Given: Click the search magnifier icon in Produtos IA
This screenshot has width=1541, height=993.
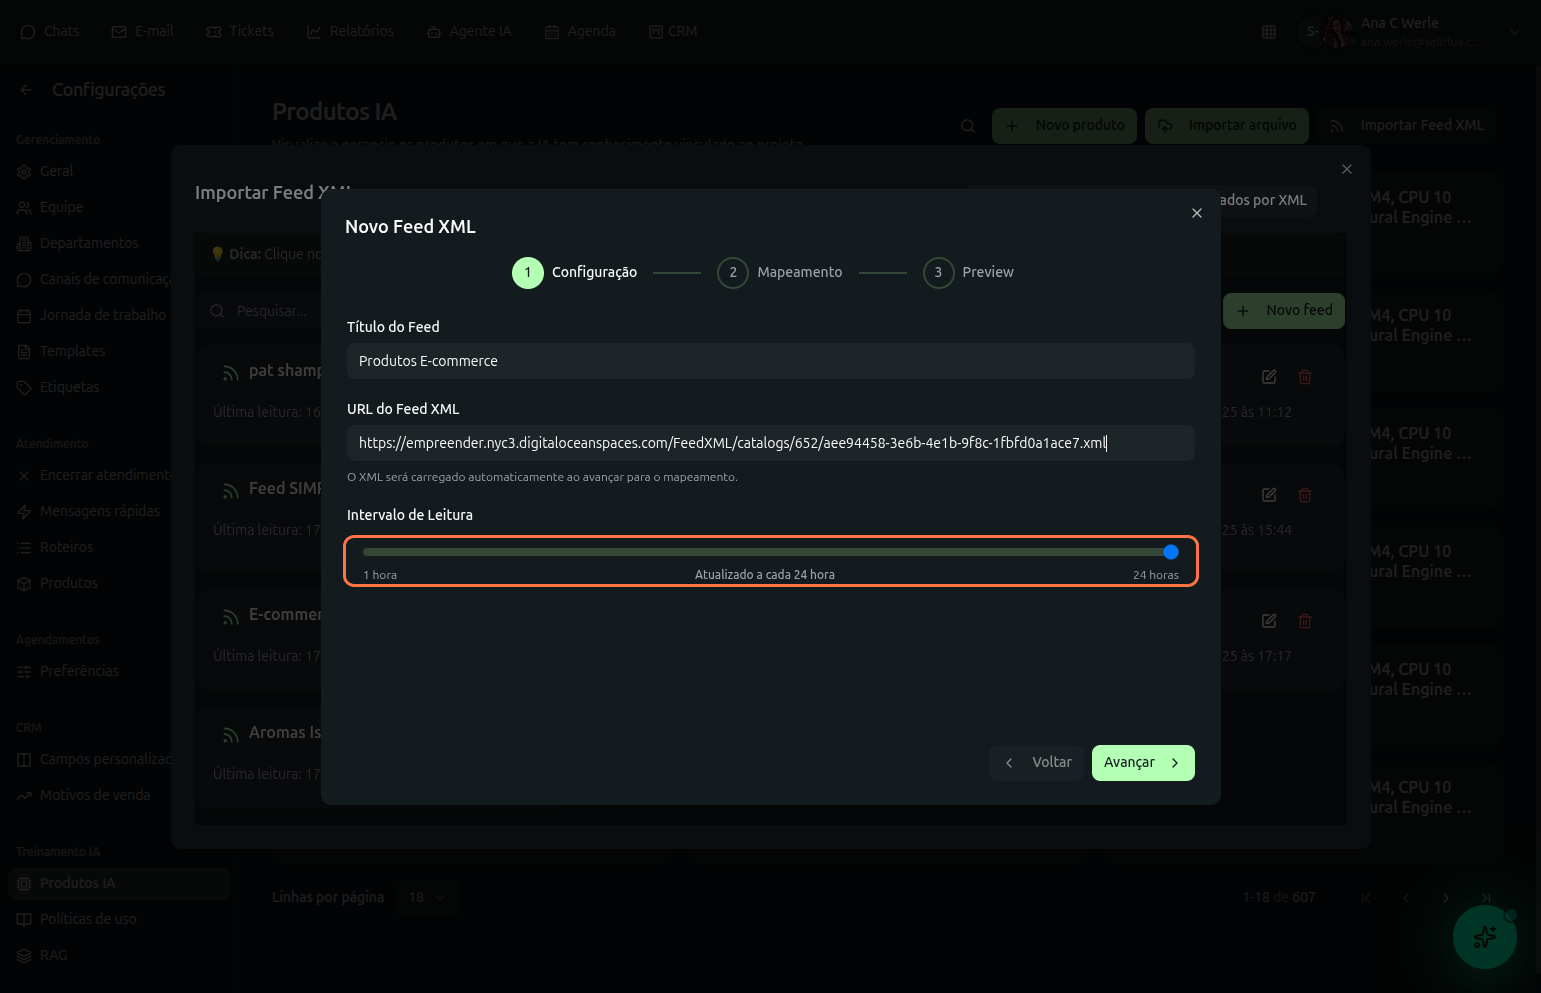Looking at the screenshot, I should coord(967,126).
